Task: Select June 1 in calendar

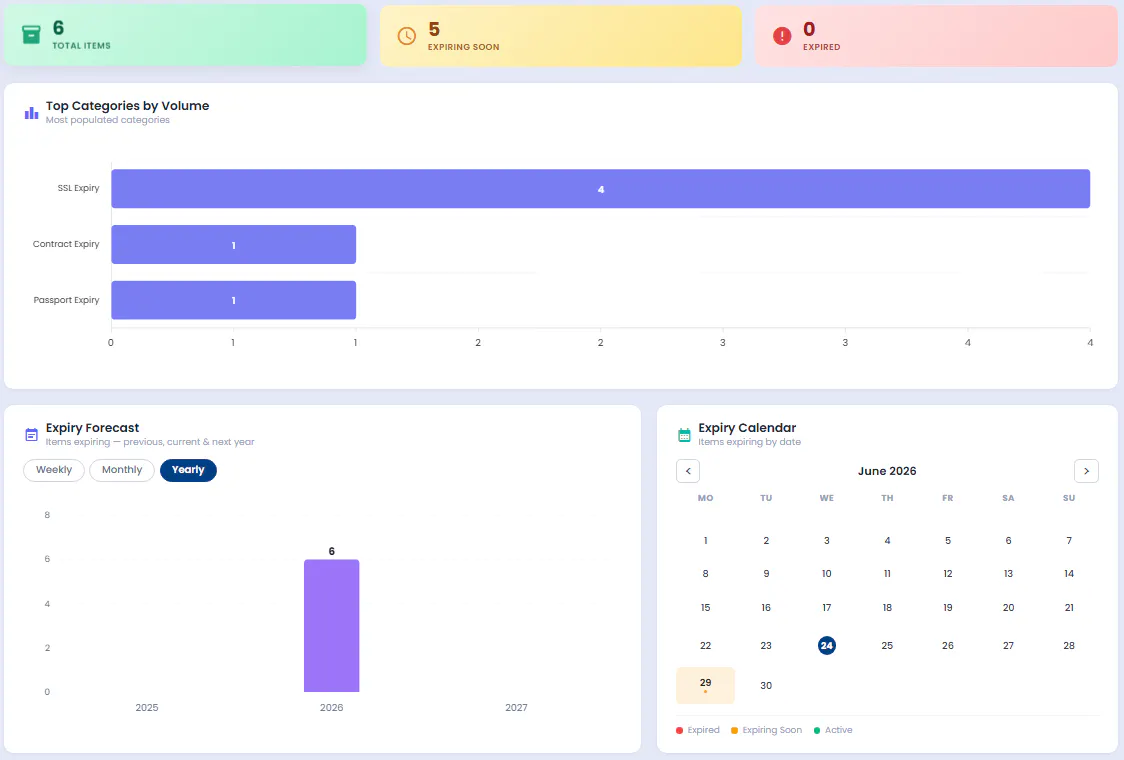Action: pyautogui.click(x=705, y=541)
